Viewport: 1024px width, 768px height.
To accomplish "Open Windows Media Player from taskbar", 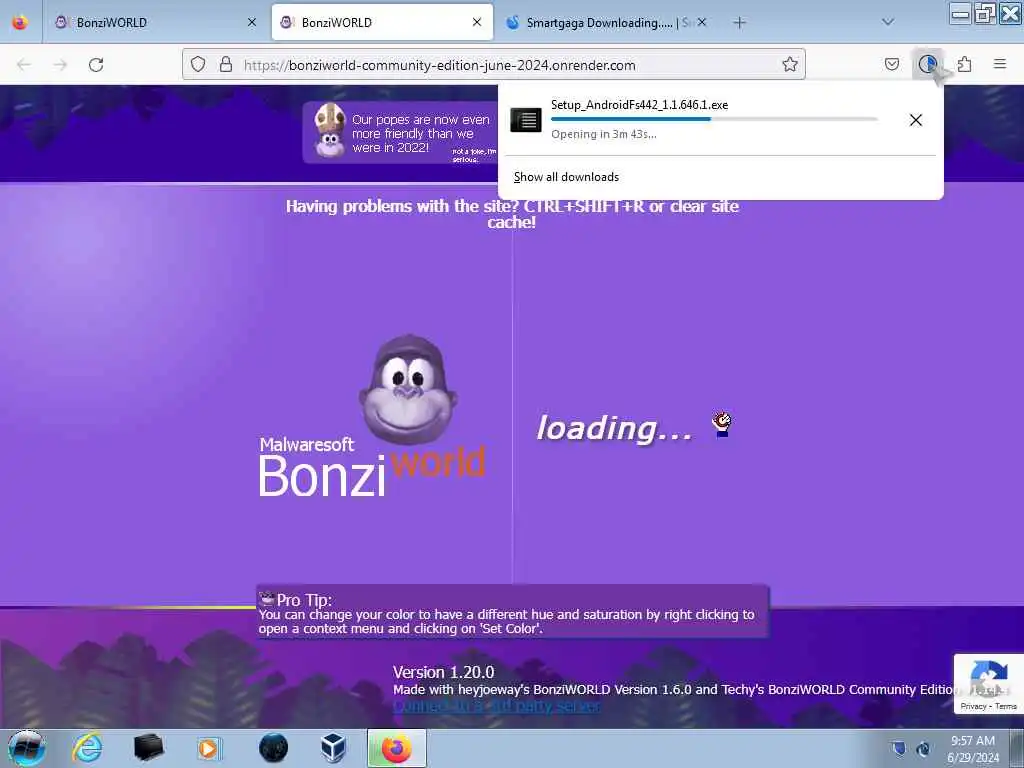I will pos(209,748).
